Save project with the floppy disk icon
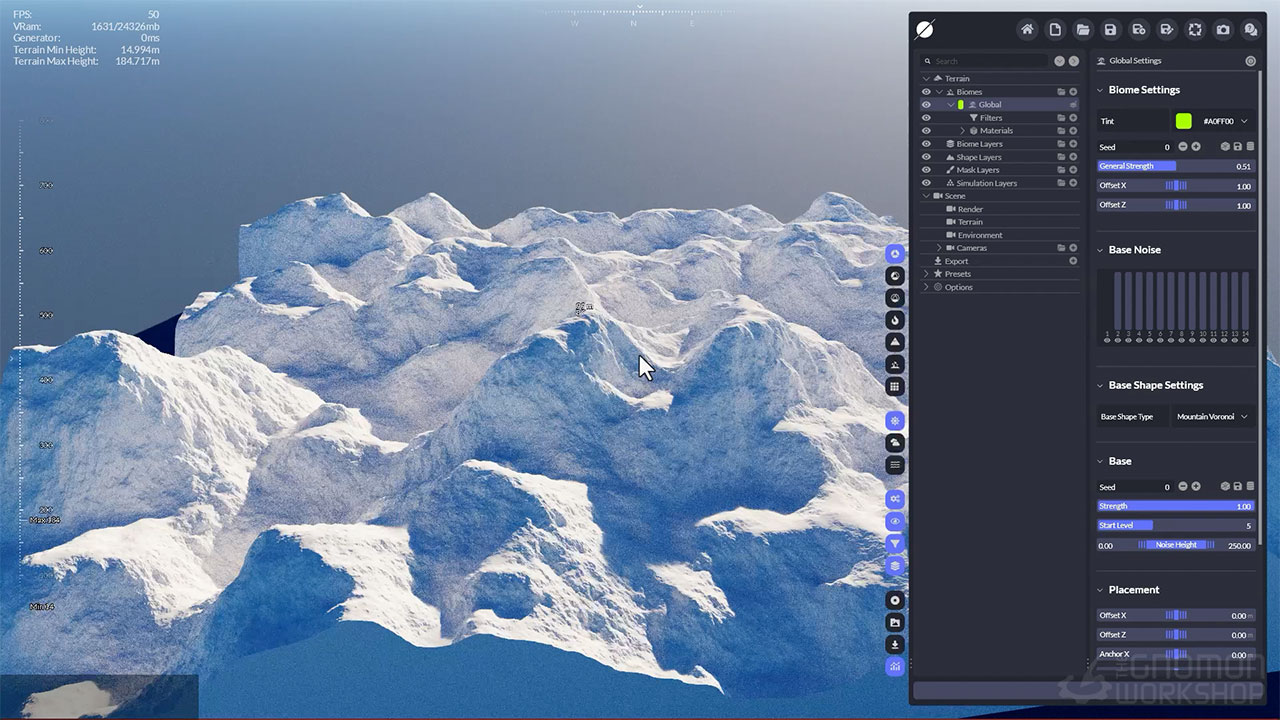 pyautogui.click(x=1111, y=30)
